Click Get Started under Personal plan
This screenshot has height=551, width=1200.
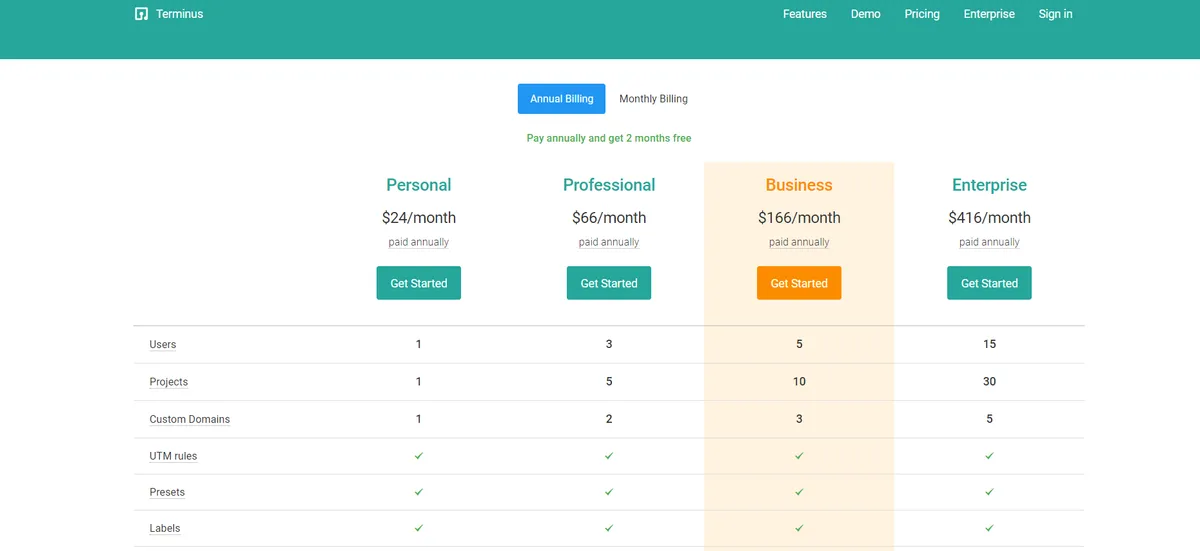(x=418, y=283)
